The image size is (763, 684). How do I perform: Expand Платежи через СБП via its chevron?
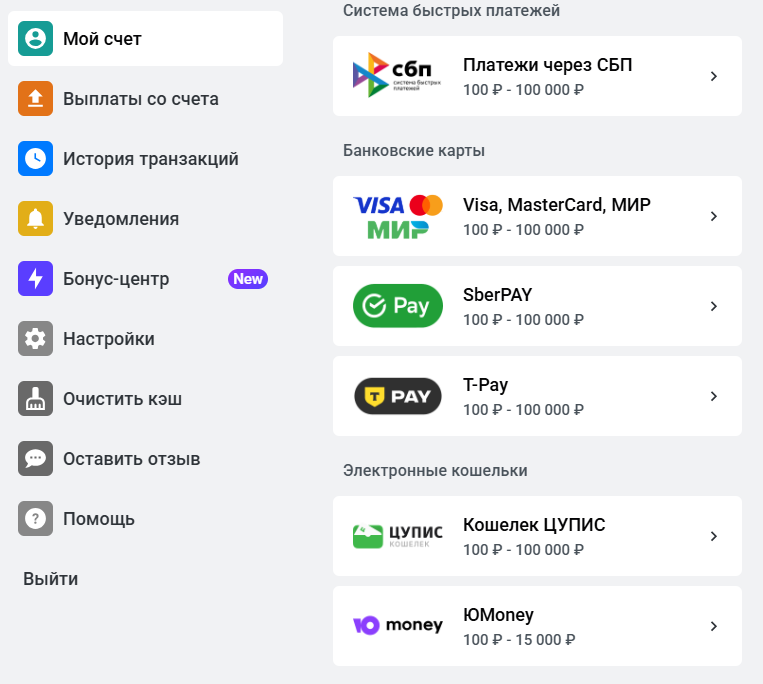[714, 76]
